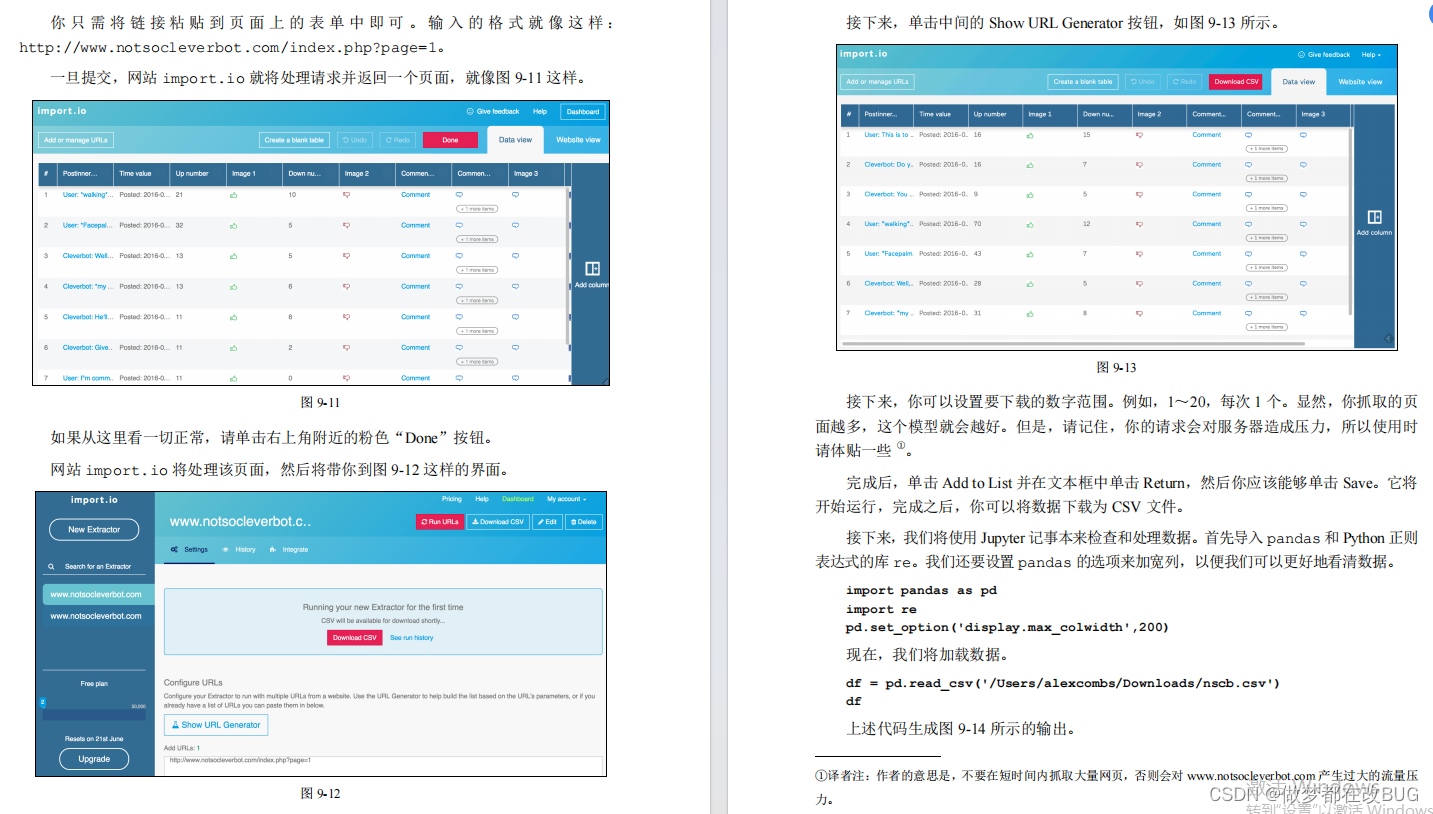Click Create a blank table in figure 9-13
The image size is (1433, 814).
(x=1083, y=82)
